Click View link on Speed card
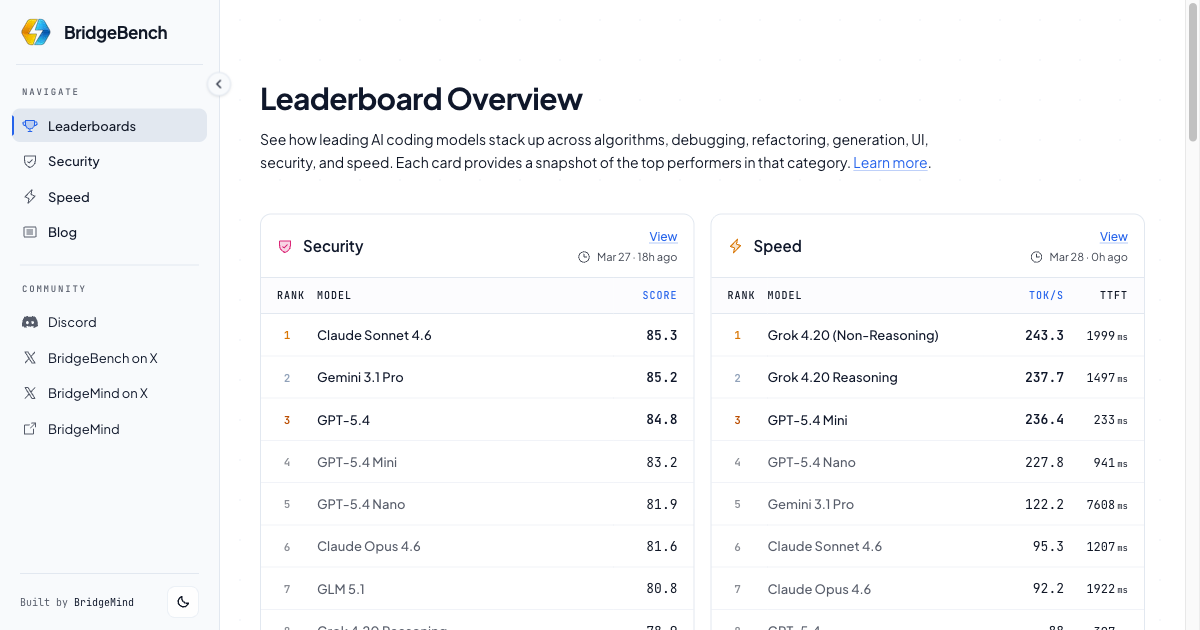The width and height of the screenshot is (1200, 630). pos(1113,237)
